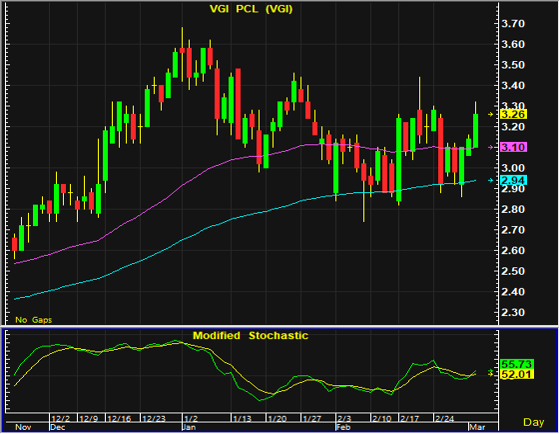Click the 3.00 price axis label
The height and width of the screenshot is (434, 560).
point(513,168)
